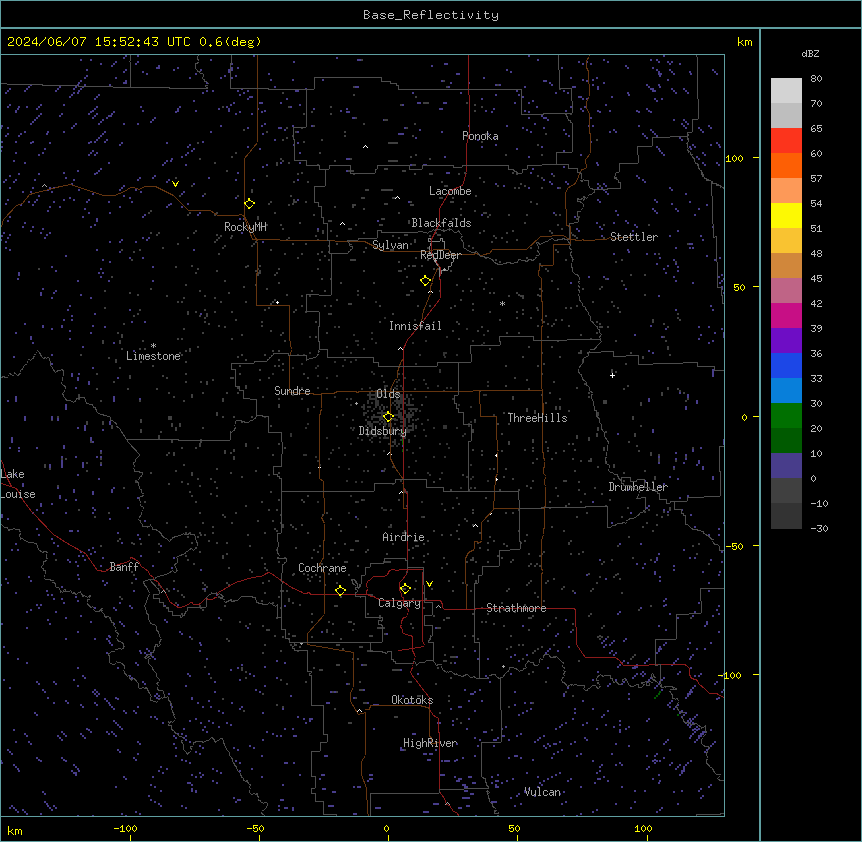Click the yellow diamond marker south of RedDeer
Screen dimensions: 862x842
425,281
